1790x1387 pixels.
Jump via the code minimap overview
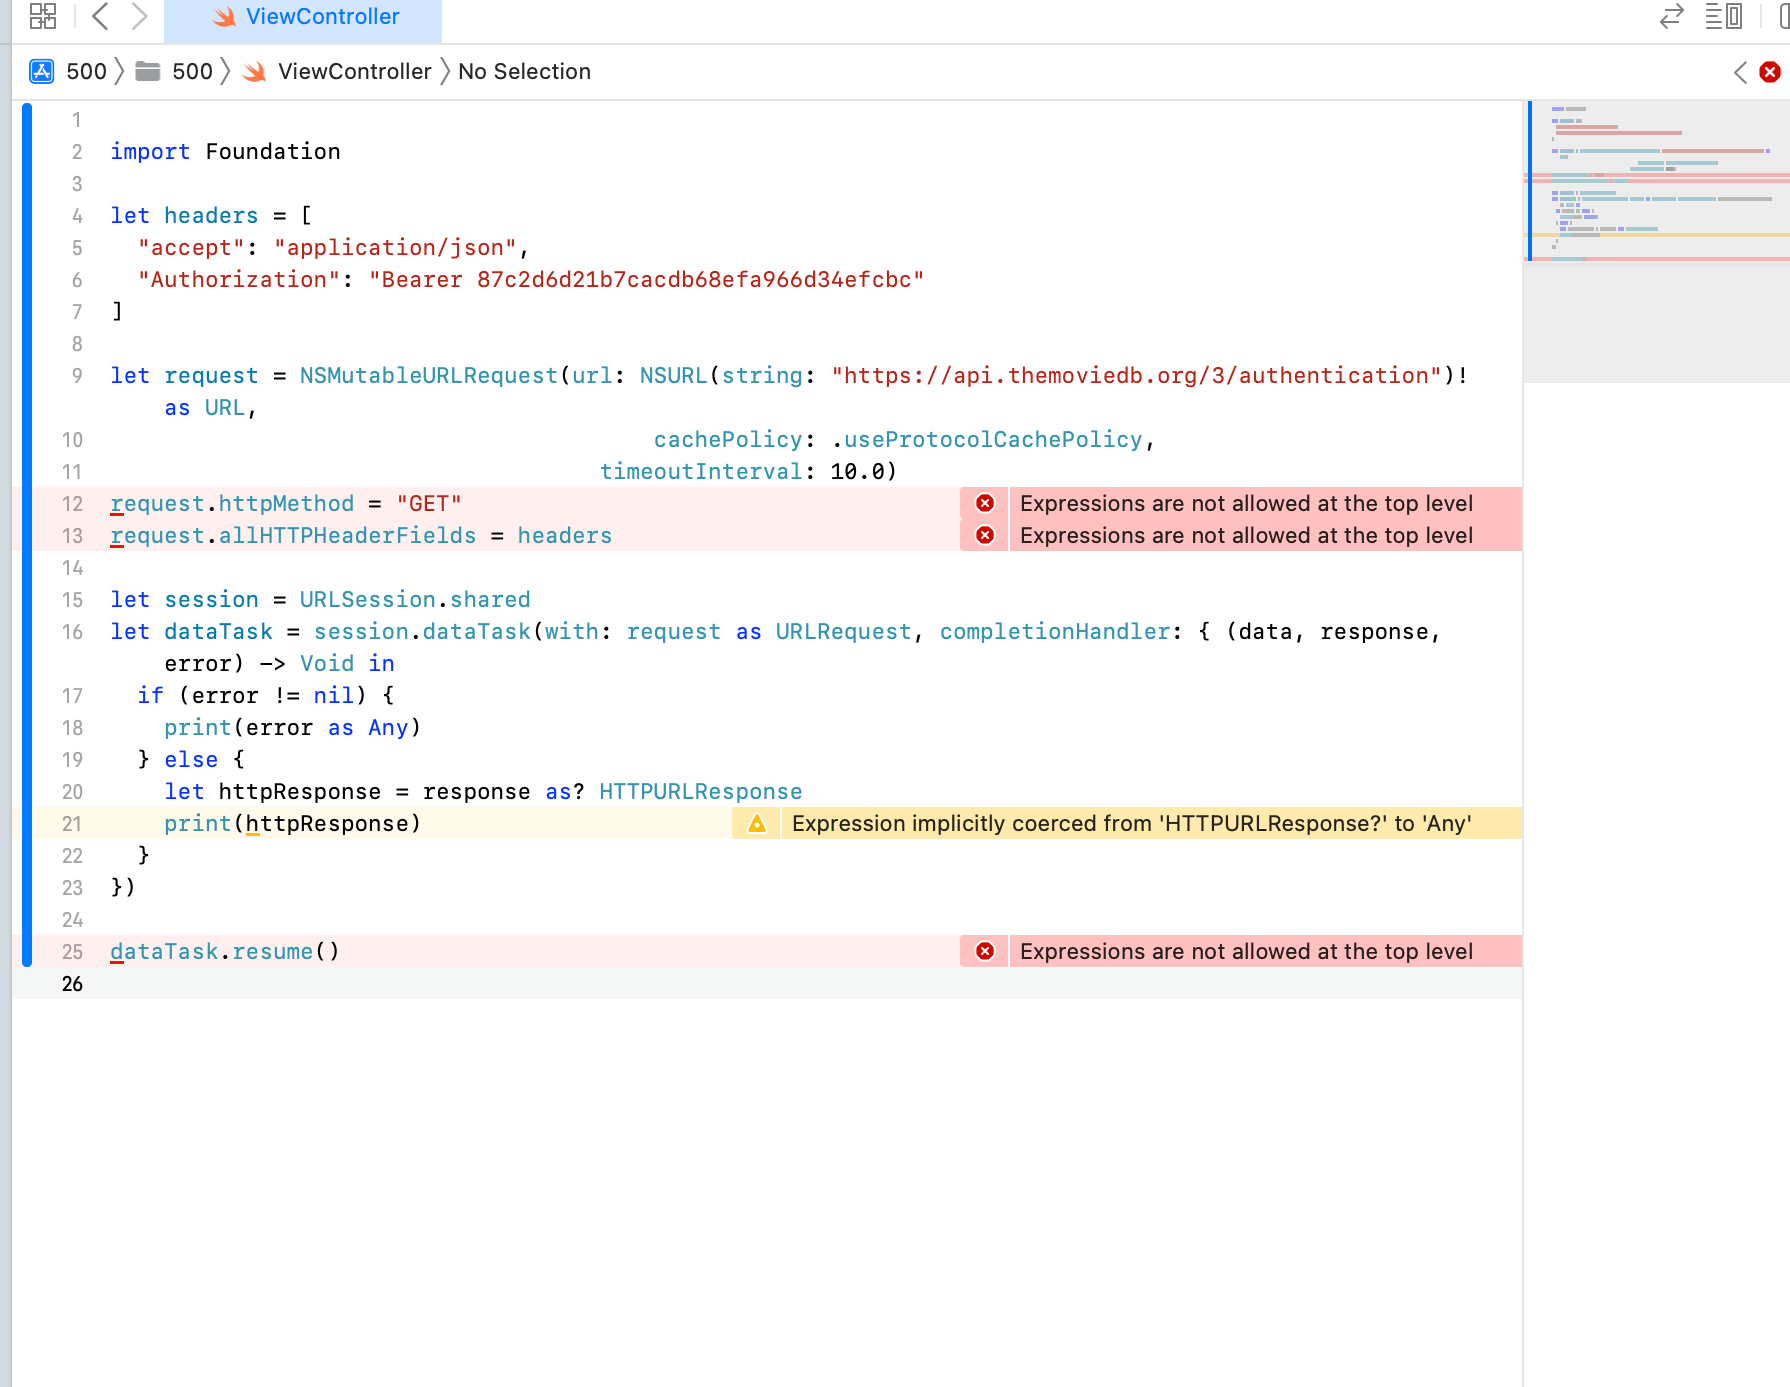click(x=1655, y=180)
